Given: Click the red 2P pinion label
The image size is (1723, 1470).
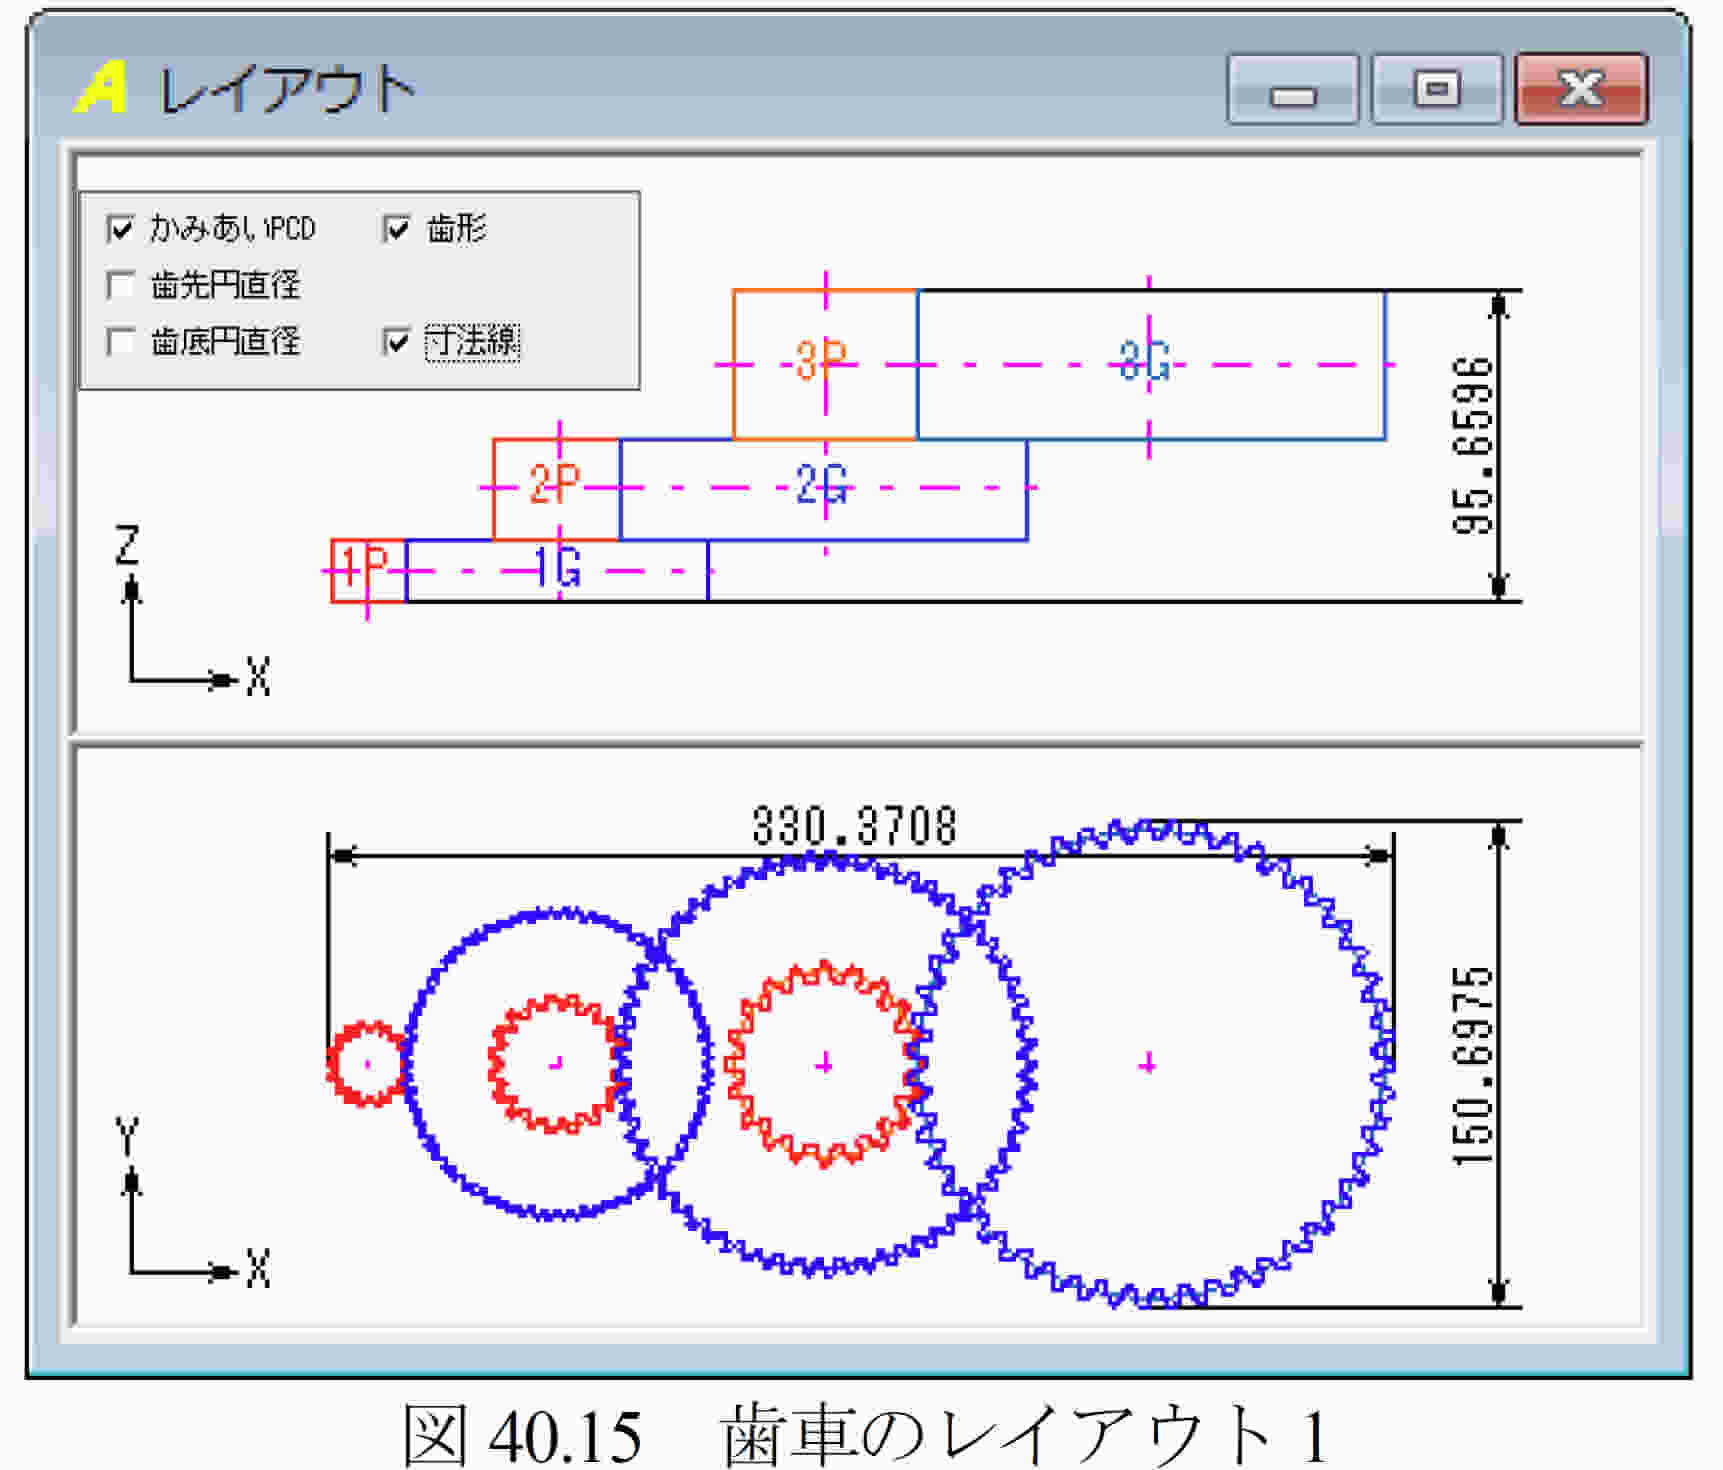Looking at the screenshot, I should (x=554, y=485).
